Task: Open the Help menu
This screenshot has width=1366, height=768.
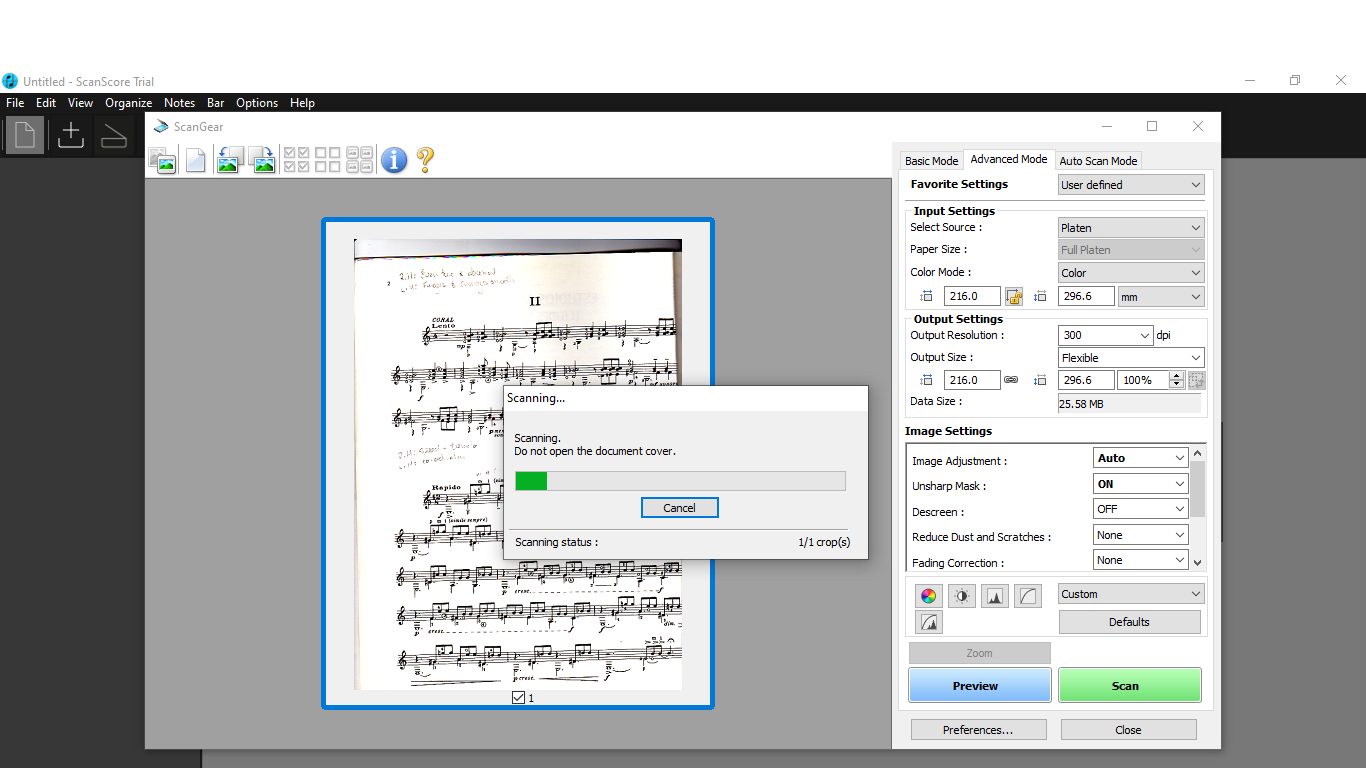Action: pos(302,103)
